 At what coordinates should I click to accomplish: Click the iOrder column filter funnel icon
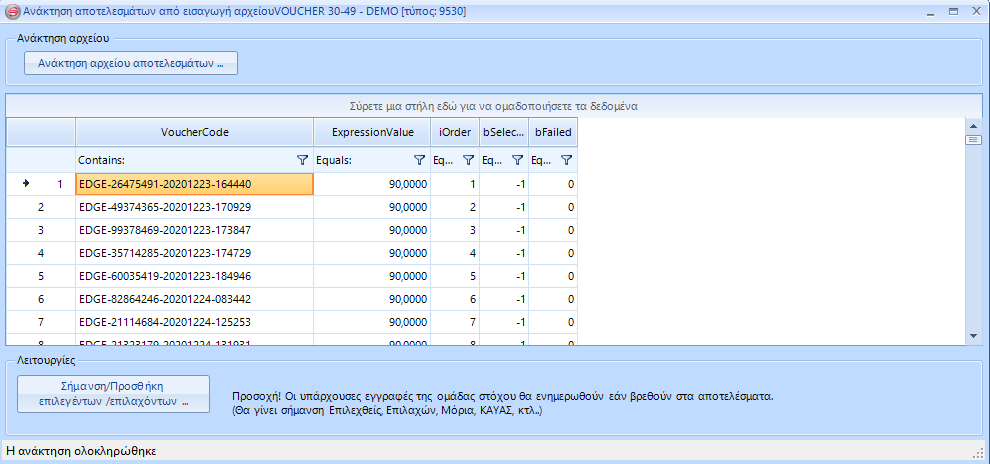coord(468,160)
